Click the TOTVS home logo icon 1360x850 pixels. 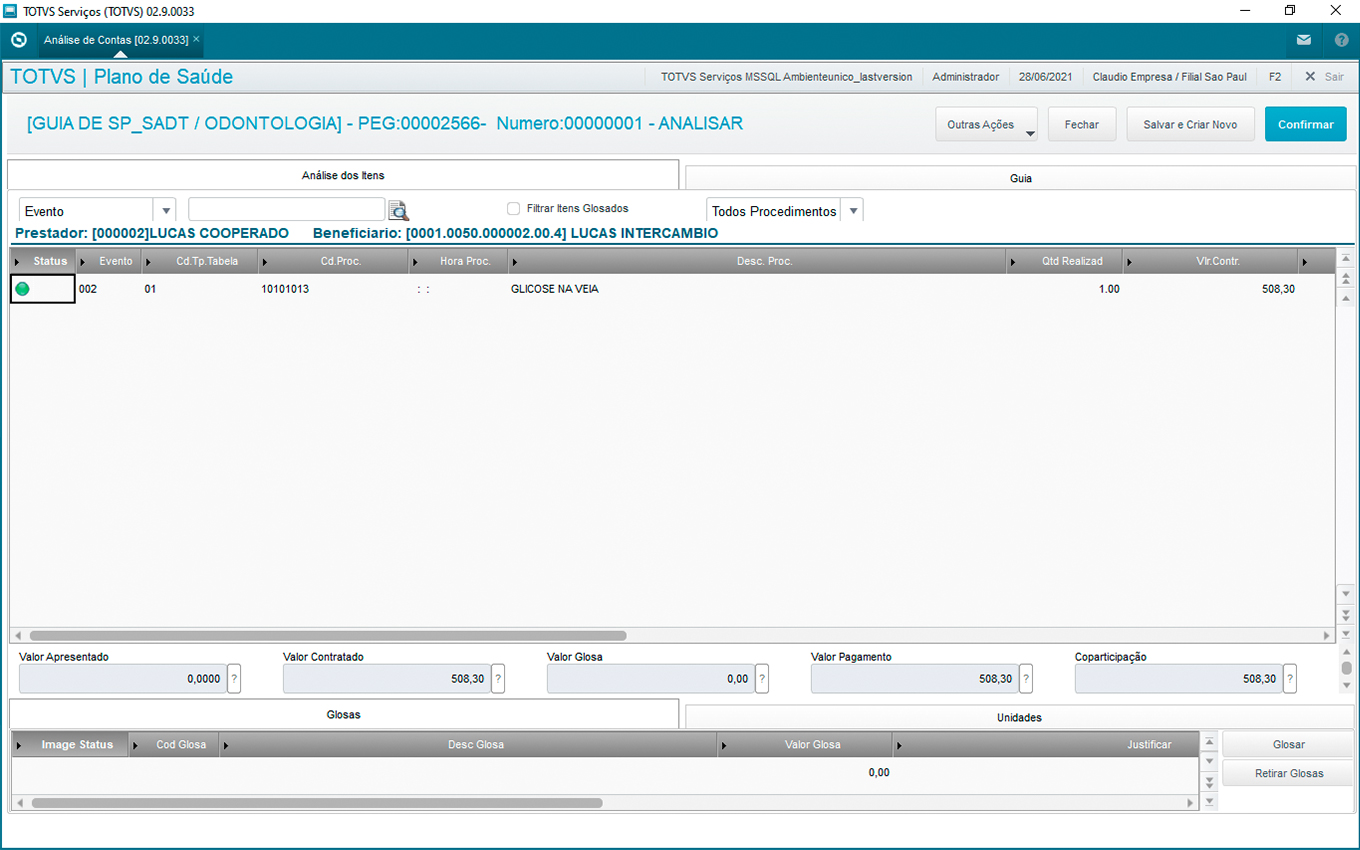18,41
